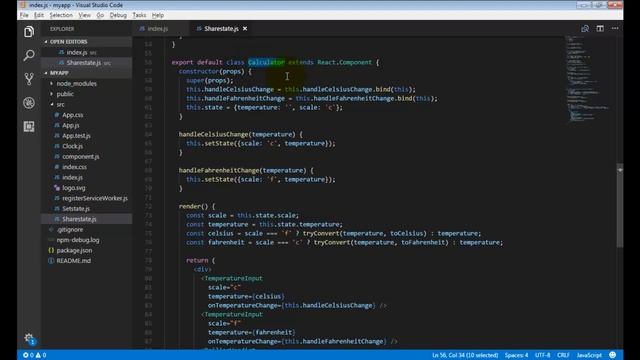This screenshot has height=360, width=640.
Task: Select Sharestate.js in Open Editors list
Action: pos(87,63)
